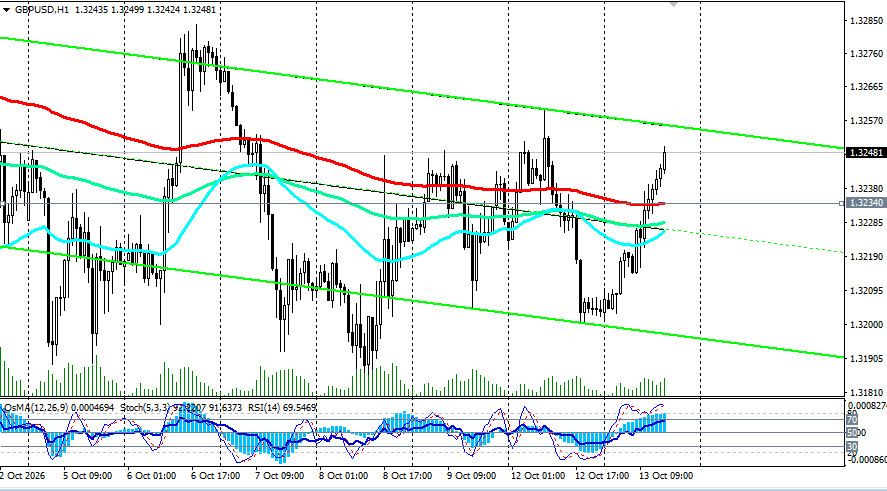The width and height of the screenshot is (887, 491).
Task: Click the 8 Oct 01:00 time label
Action: [345, 476]
